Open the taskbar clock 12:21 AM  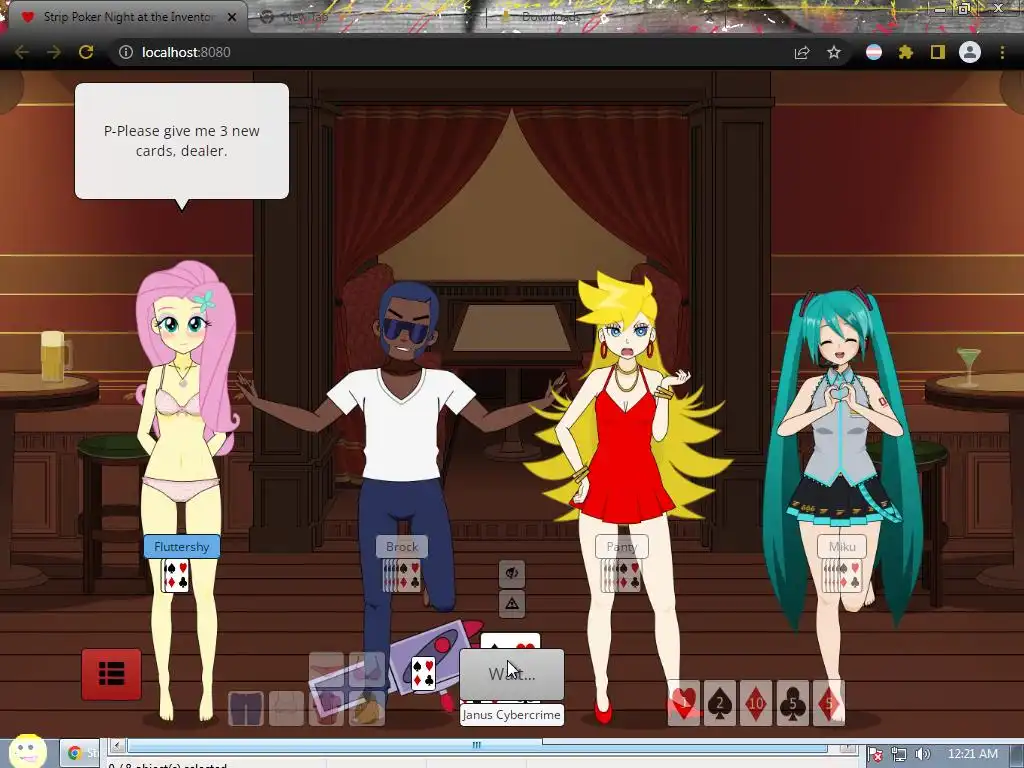pyautogui.click(x=973, y=754)
